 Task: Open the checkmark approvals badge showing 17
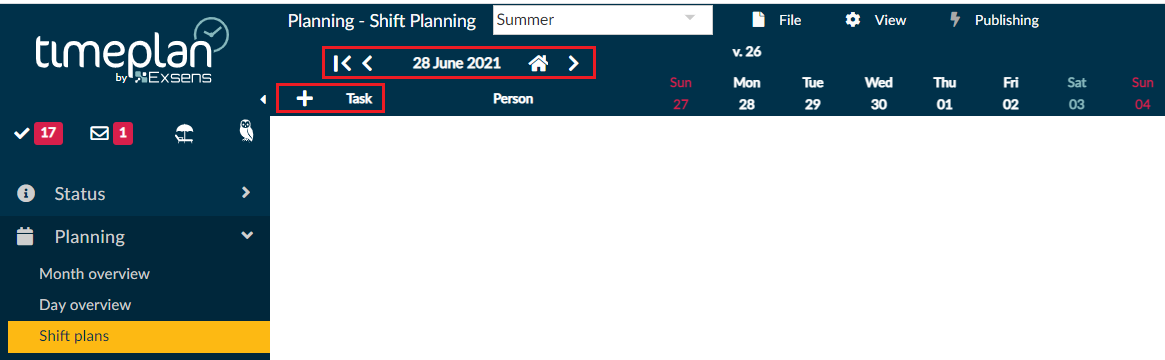[x=39, y=134]
